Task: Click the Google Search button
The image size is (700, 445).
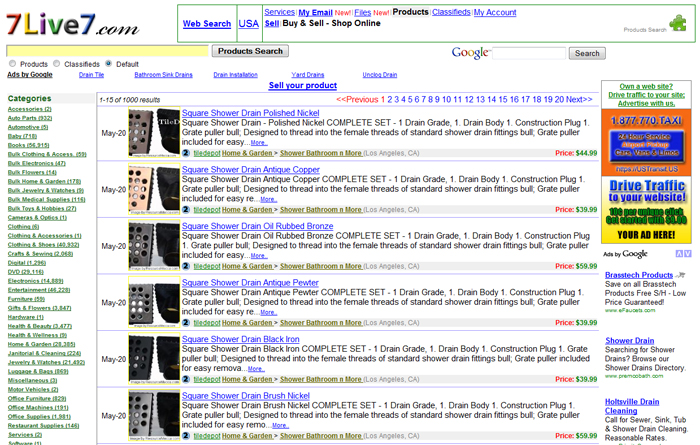Action: [587, 53]
